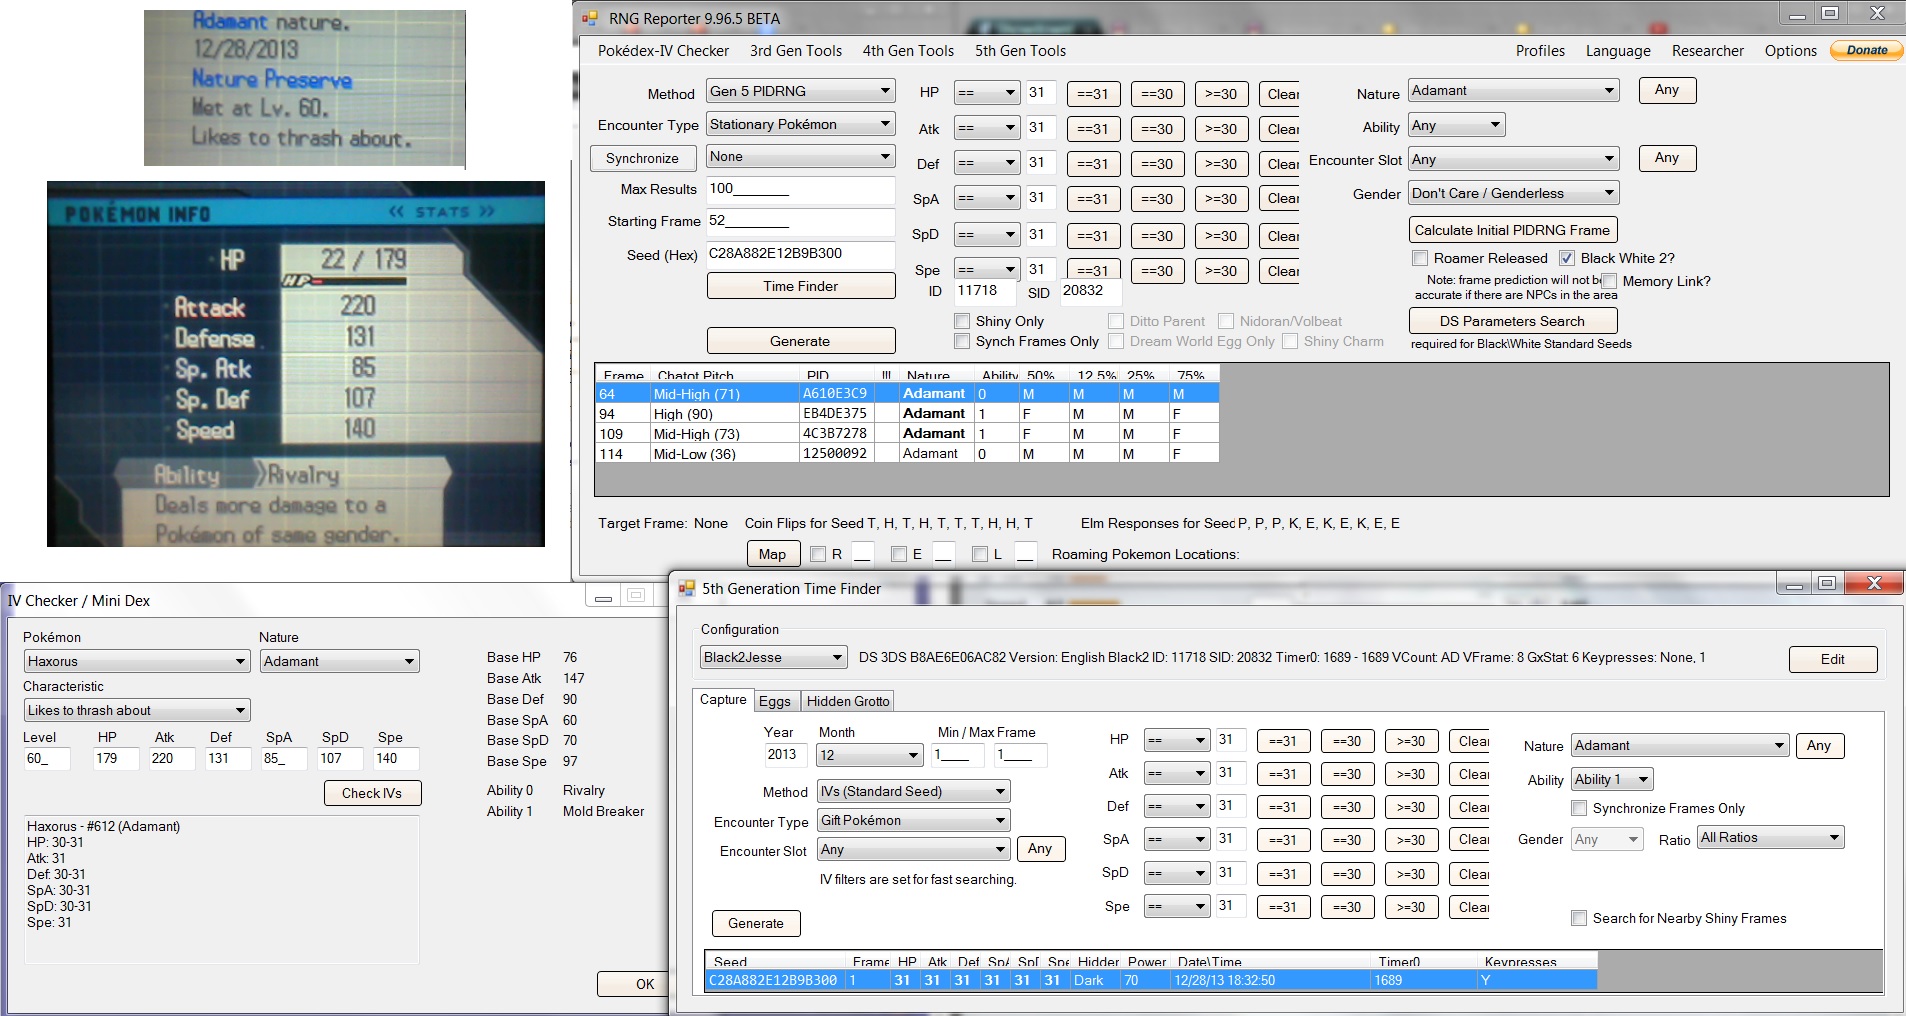Screen dimensions: 1906x1016
Task: Open the Nature dropdown in RNG Reporter
Action: tap(1514, 90)
